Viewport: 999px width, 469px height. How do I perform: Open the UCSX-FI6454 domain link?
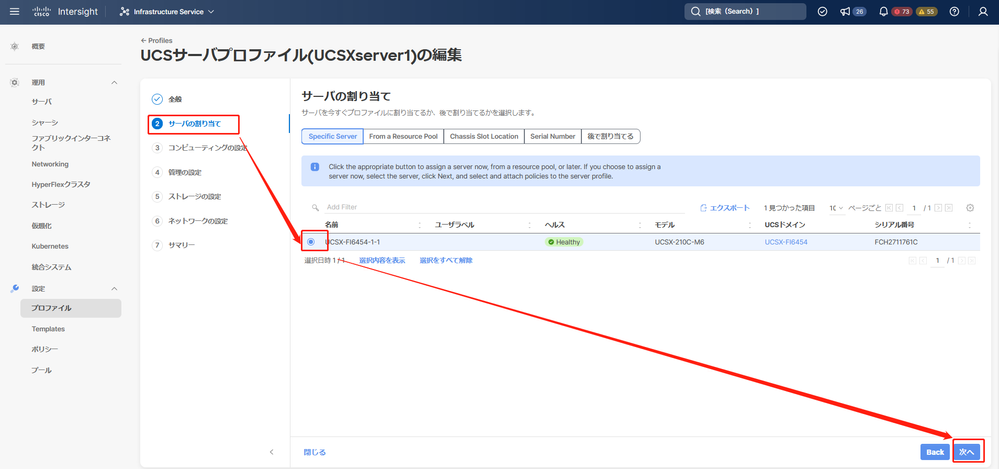click(x=786, y=242)
